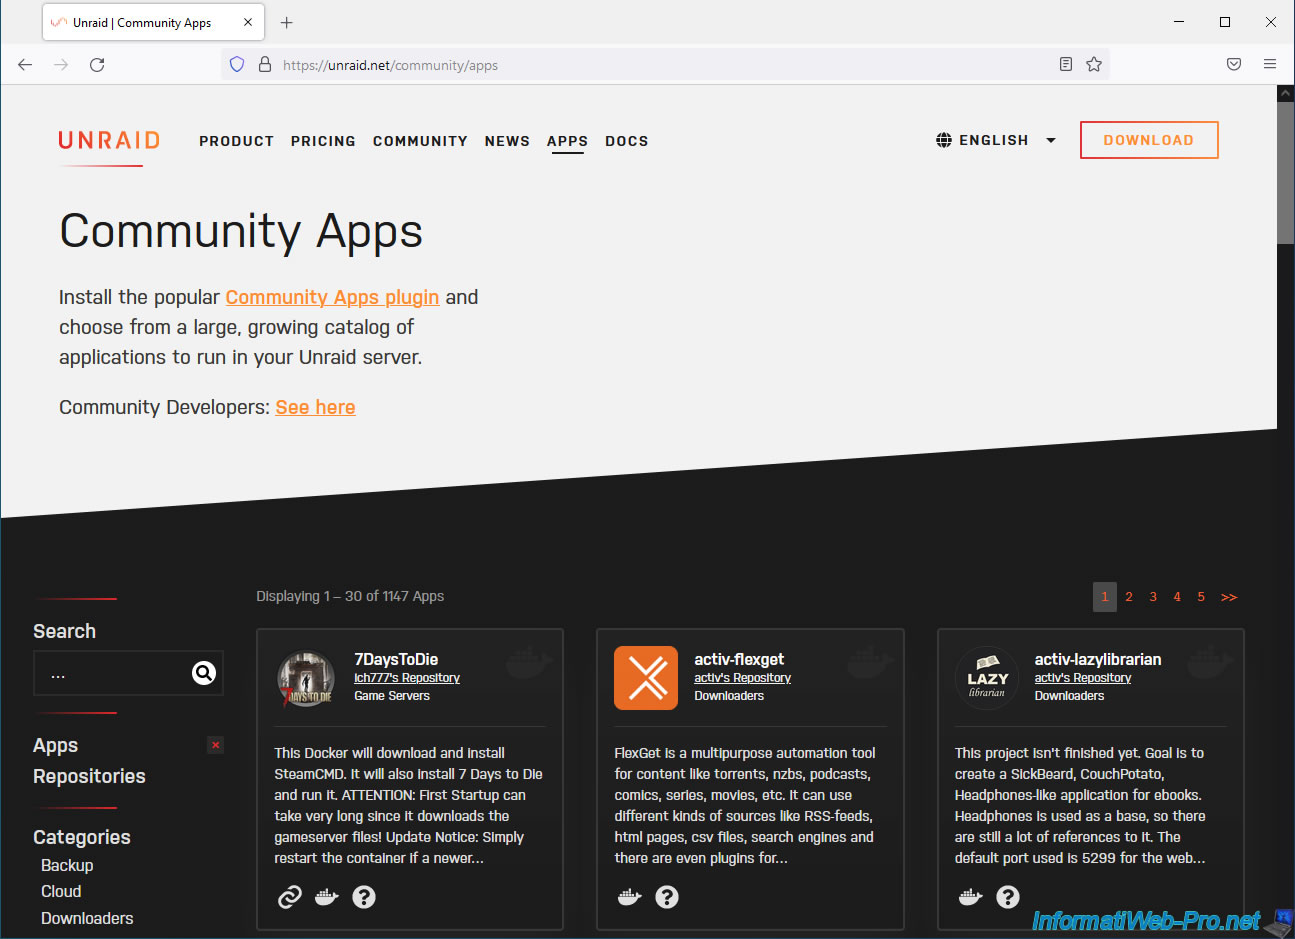Toggle reader view icon in address bar
This screenshot has height=939, width=1295.
[1066, 65]
